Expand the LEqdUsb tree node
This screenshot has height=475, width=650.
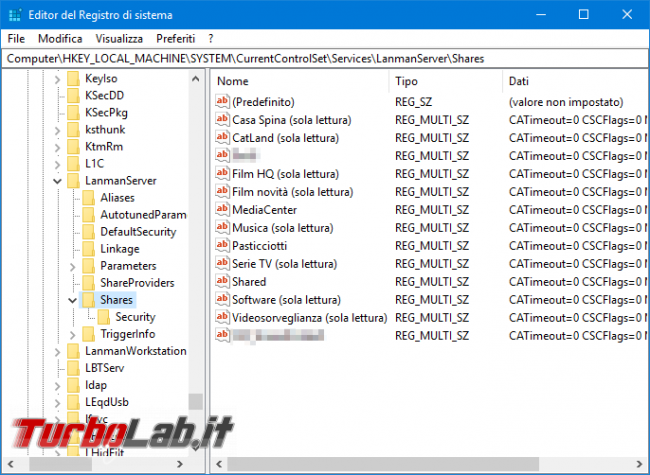coord(58,402)
